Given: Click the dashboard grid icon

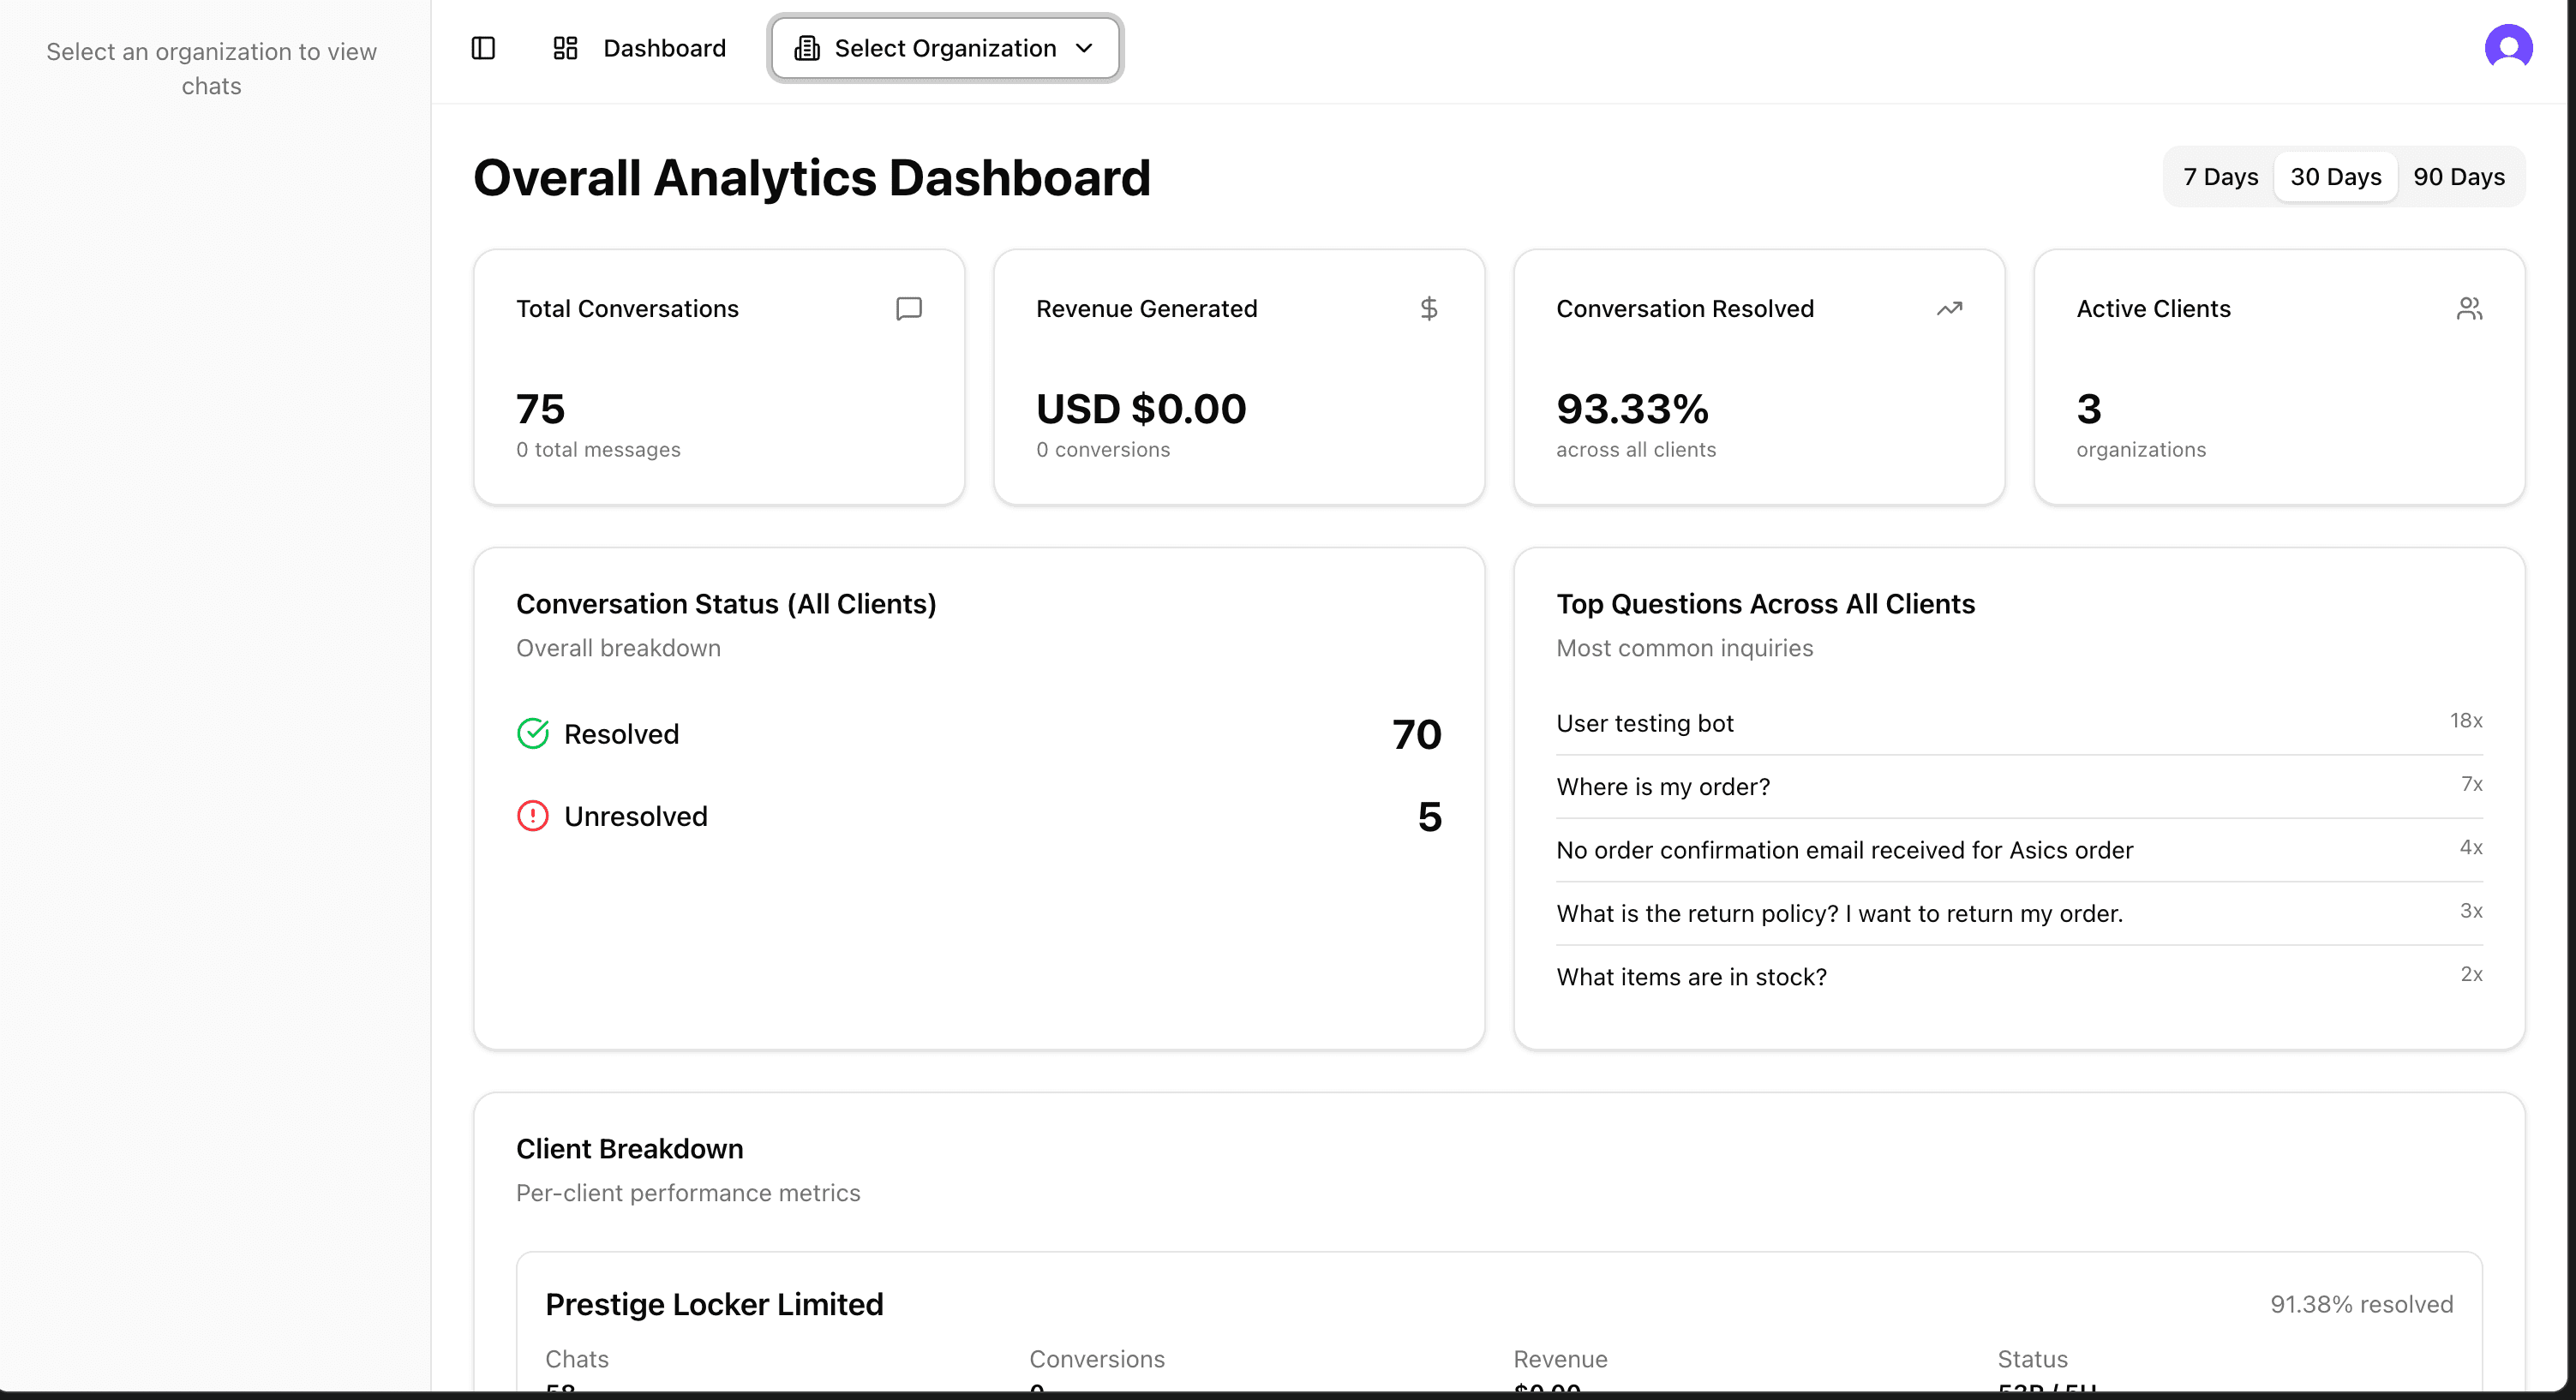Looking at the screenshot, I should [x=564, y=47].
